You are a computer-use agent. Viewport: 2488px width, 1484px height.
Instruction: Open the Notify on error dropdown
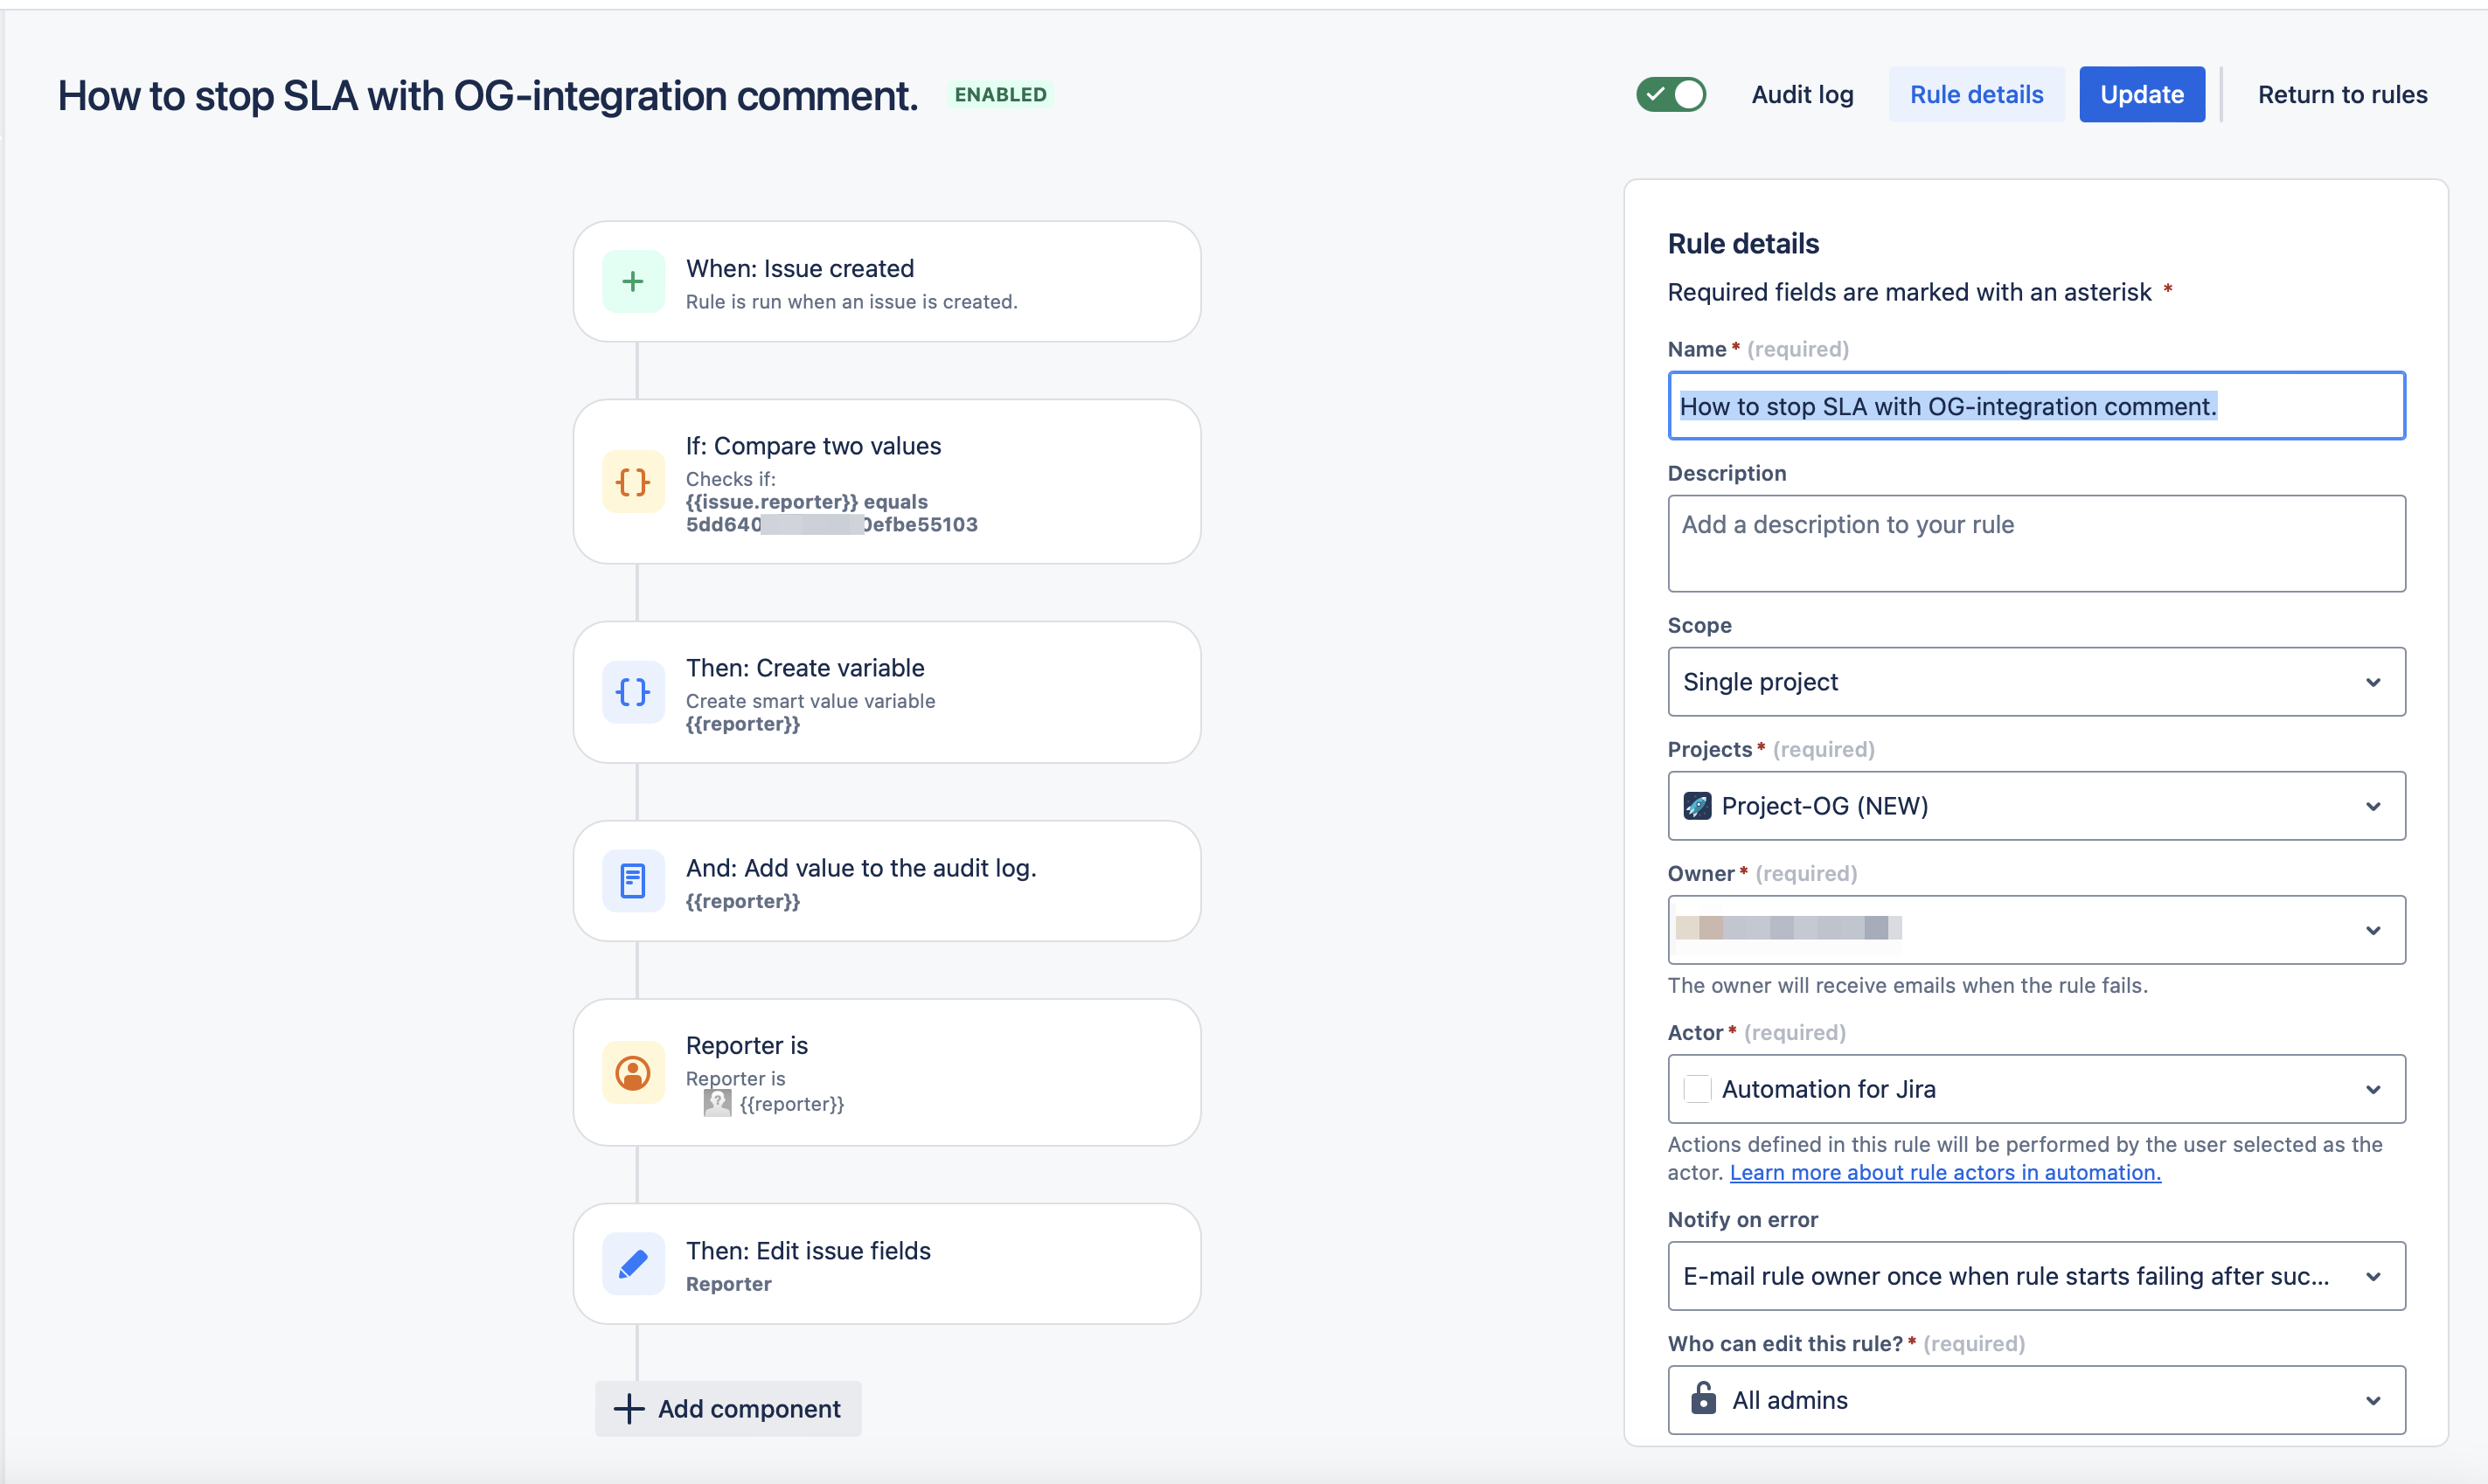[x=2036, y=1276]
